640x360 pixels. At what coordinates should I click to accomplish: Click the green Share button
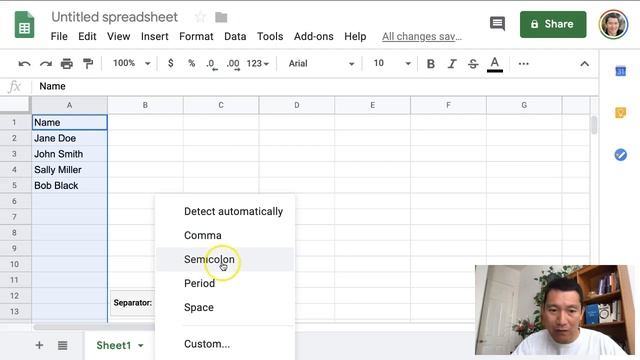pyautogui.click(x=553, y=24)
